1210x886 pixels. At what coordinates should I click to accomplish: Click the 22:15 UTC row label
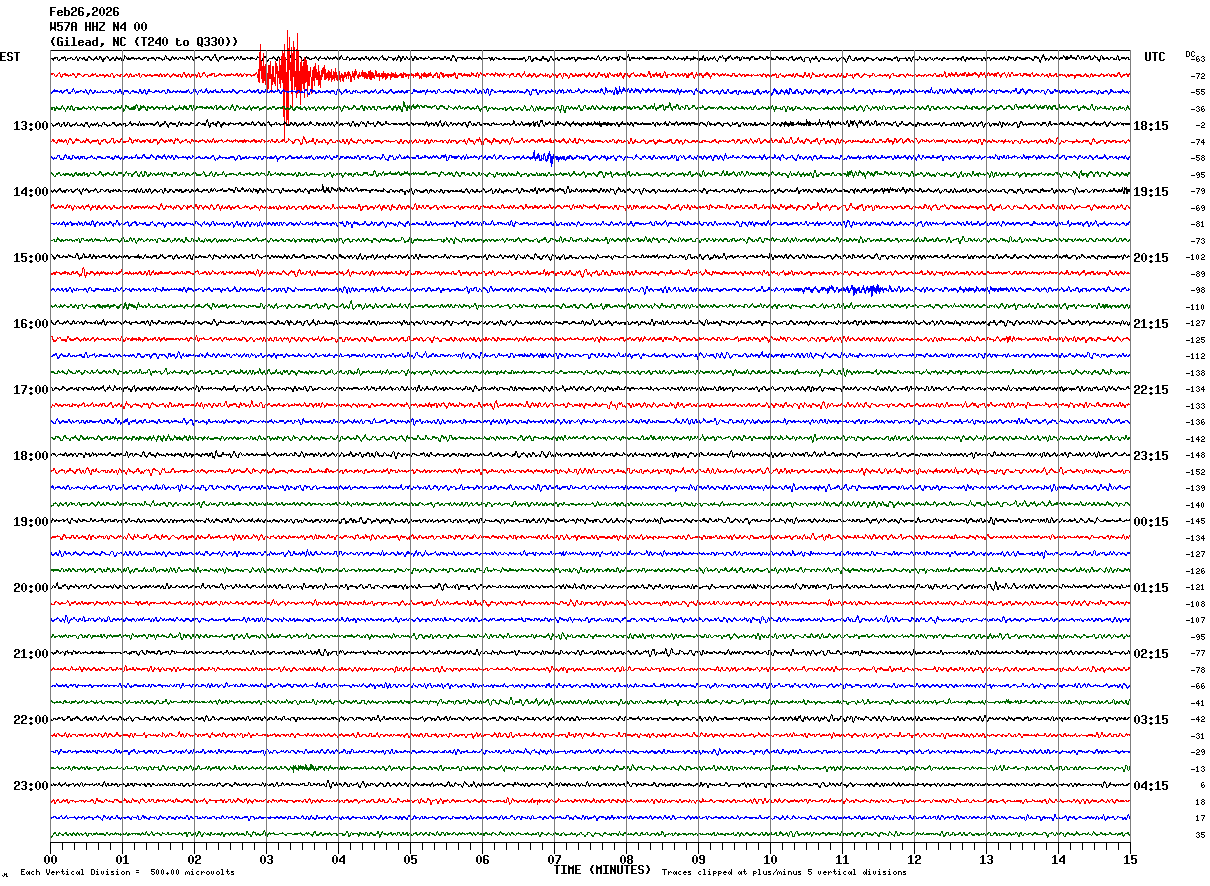click(1151, 390)
